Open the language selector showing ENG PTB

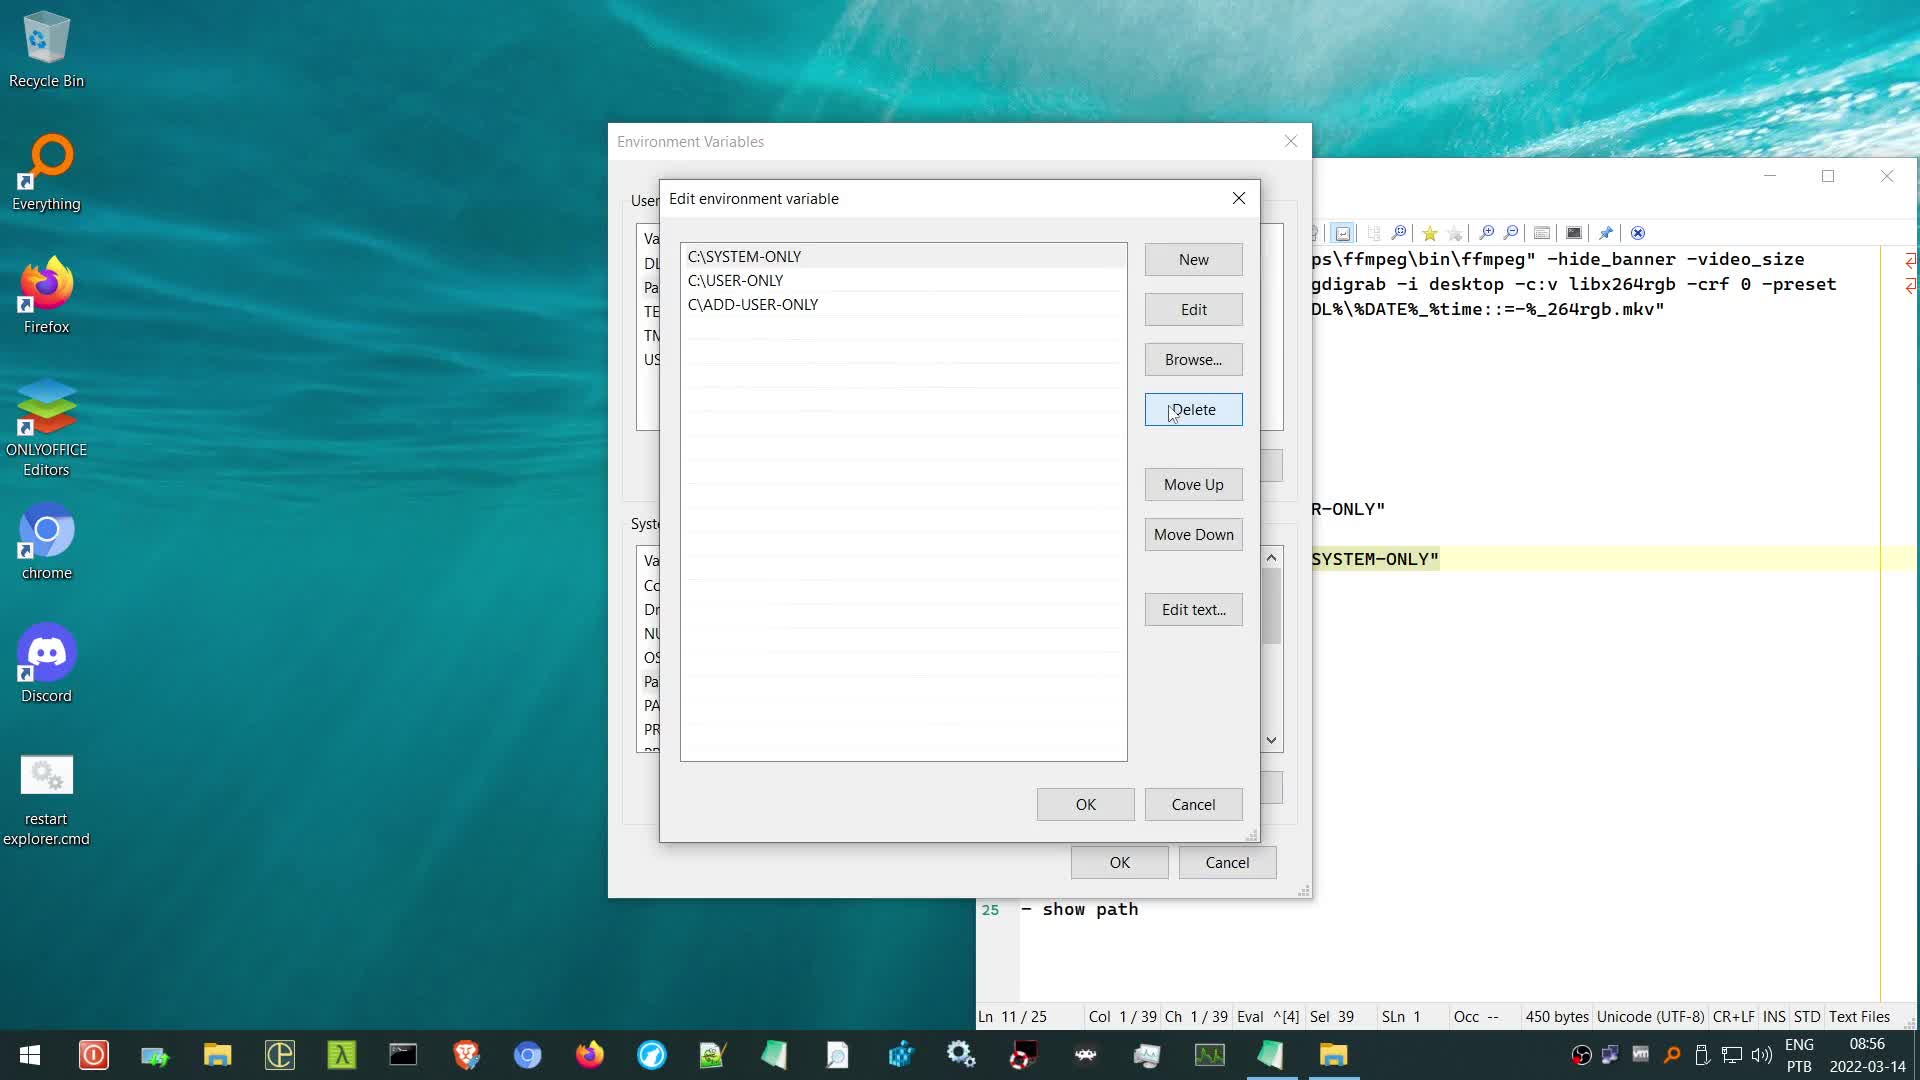point(1800,1055)
